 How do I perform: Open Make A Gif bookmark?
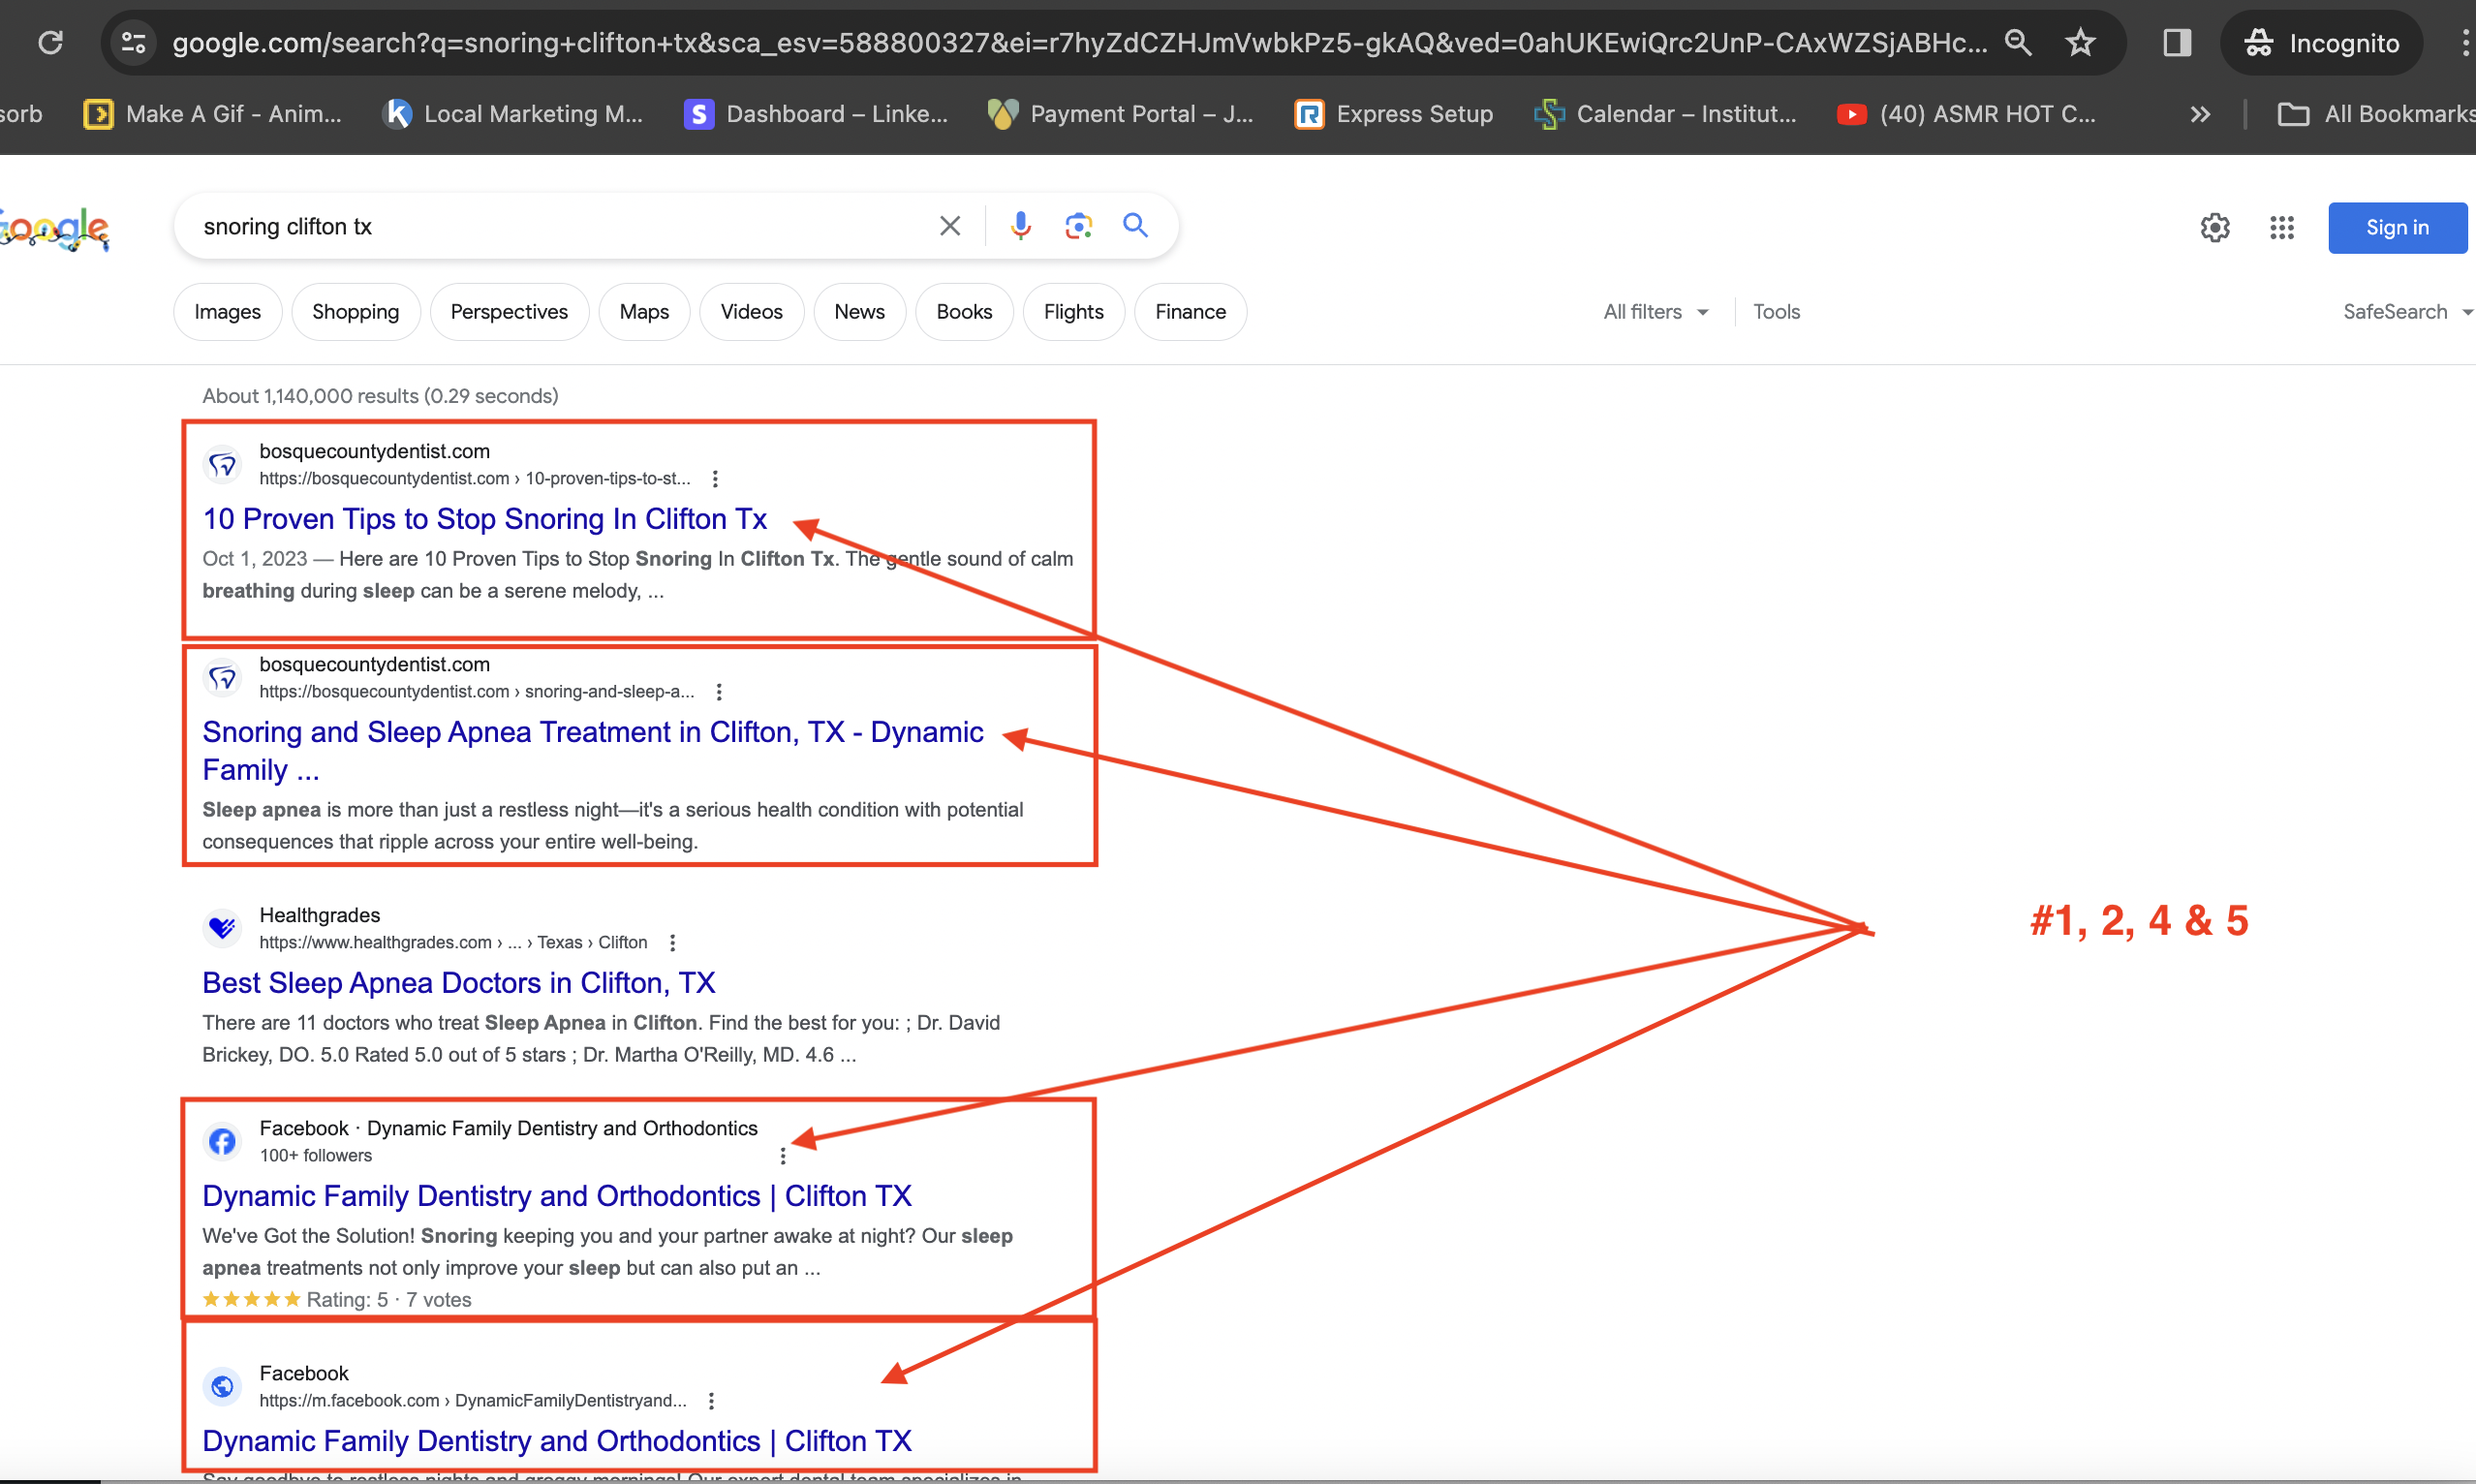pyautogui.click(x=213, y=114)
